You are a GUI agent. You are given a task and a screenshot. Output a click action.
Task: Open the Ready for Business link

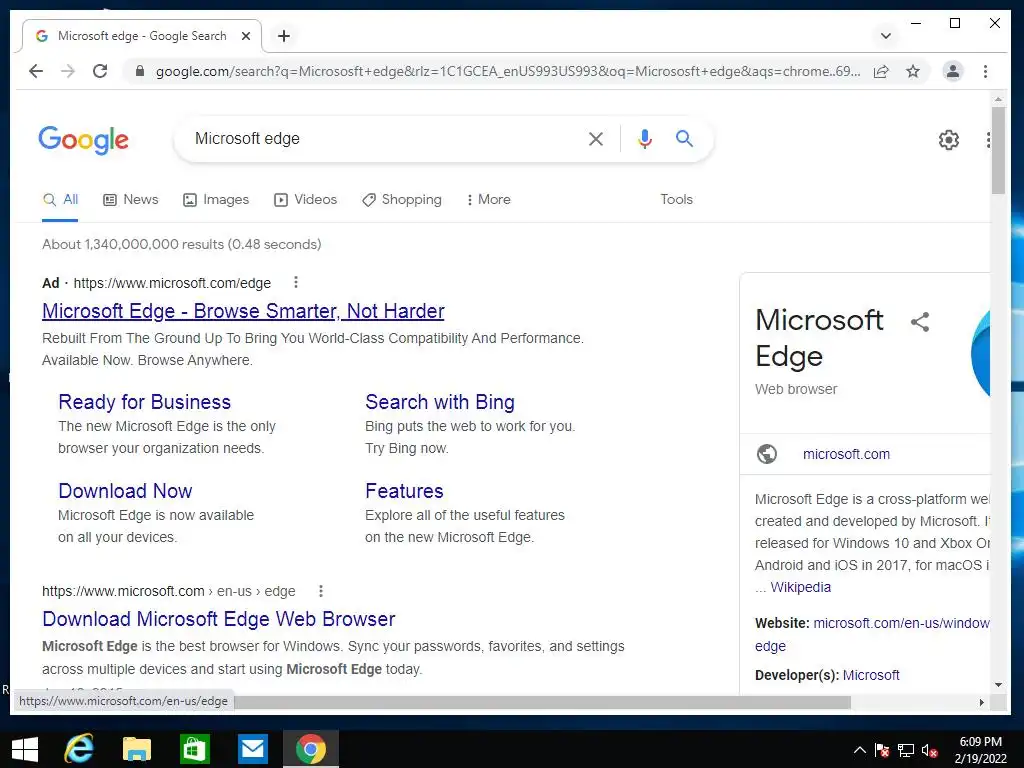point(144,402)
